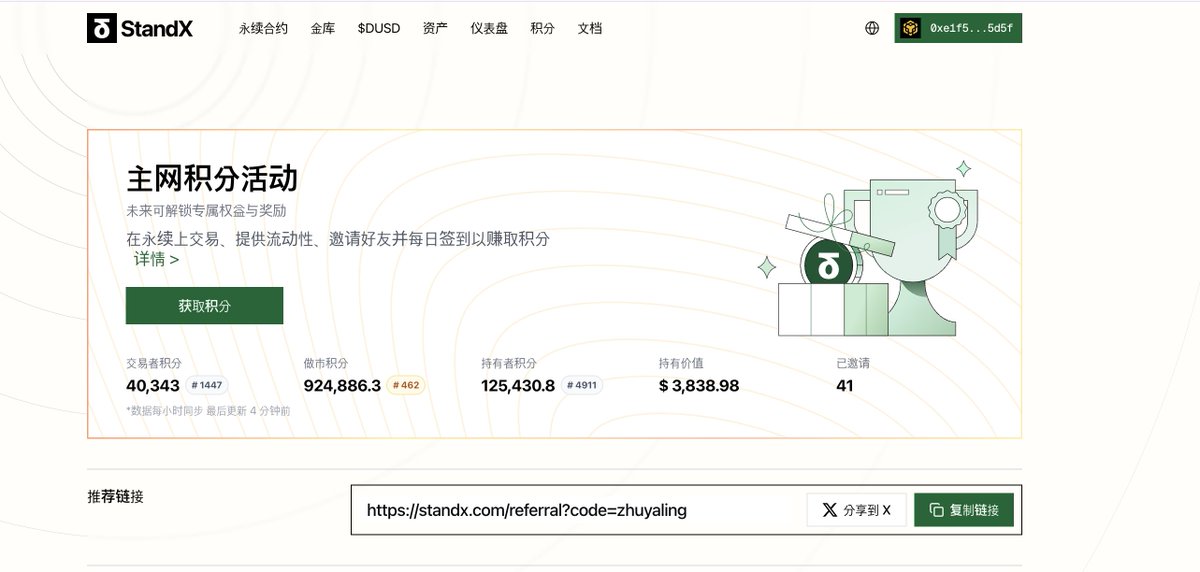
Task: Open the language globe icon
Action: [x=872, y=28]
